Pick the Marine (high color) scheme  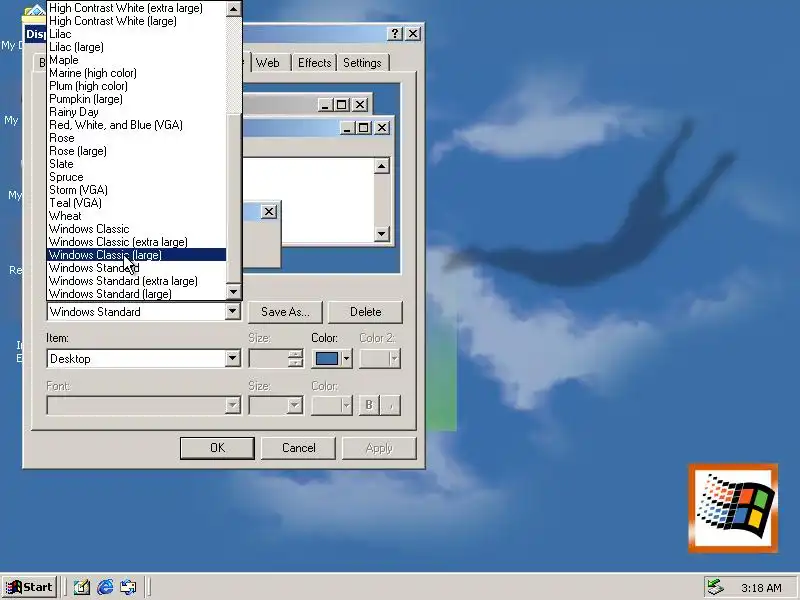[x=136, y=73]
